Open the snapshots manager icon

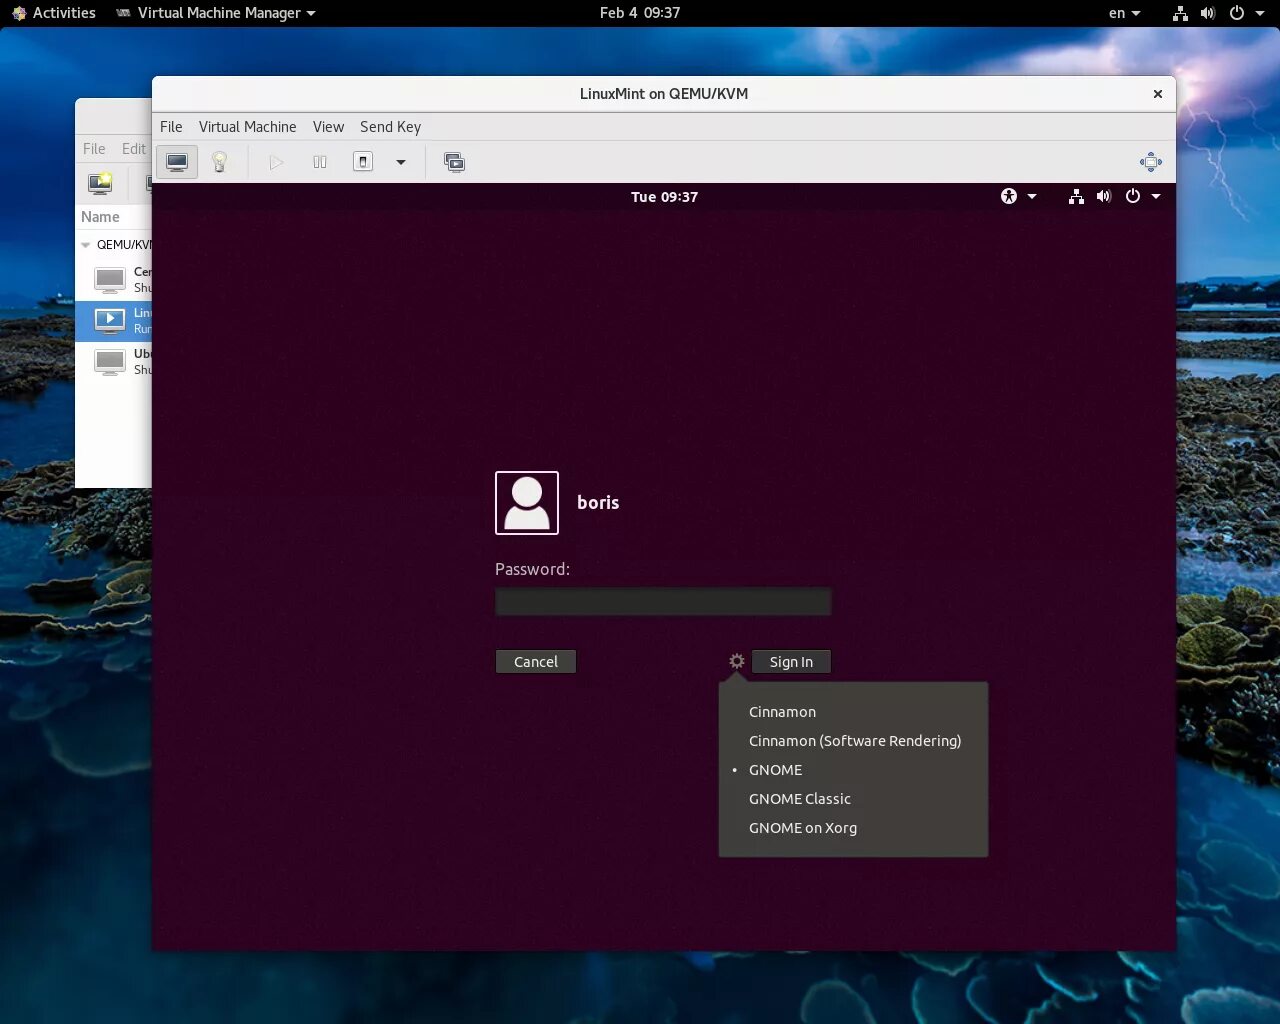[x=454, y=162]
